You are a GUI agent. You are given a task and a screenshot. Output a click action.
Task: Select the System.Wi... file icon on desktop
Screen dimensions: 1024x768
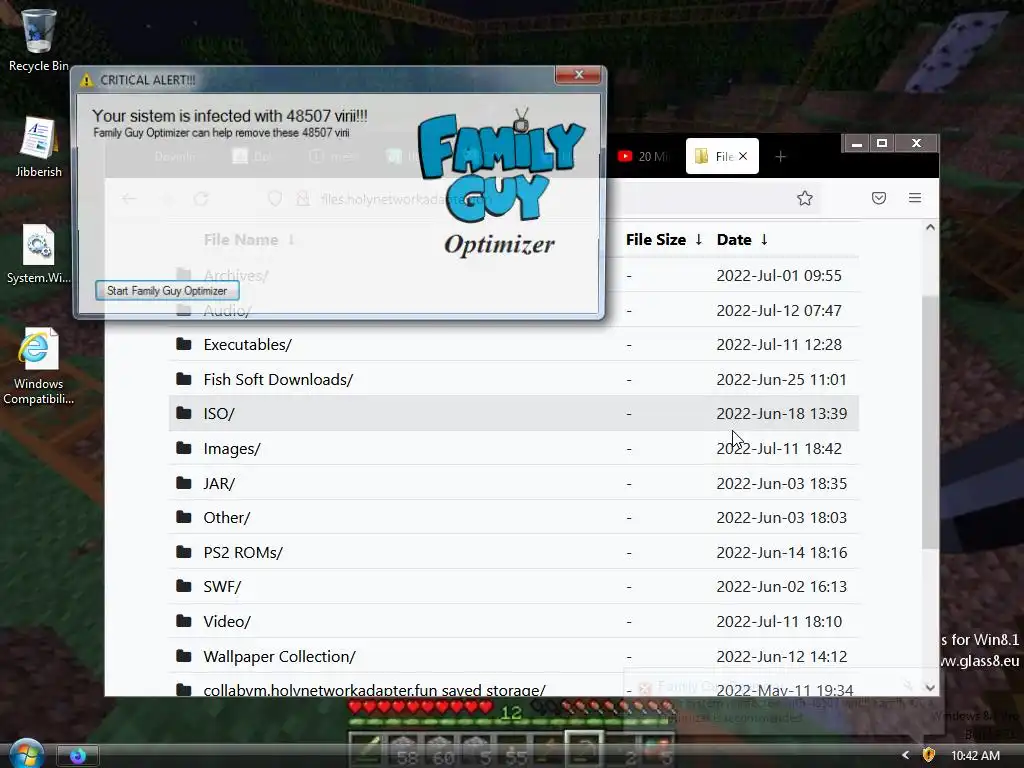click(39, 254)
